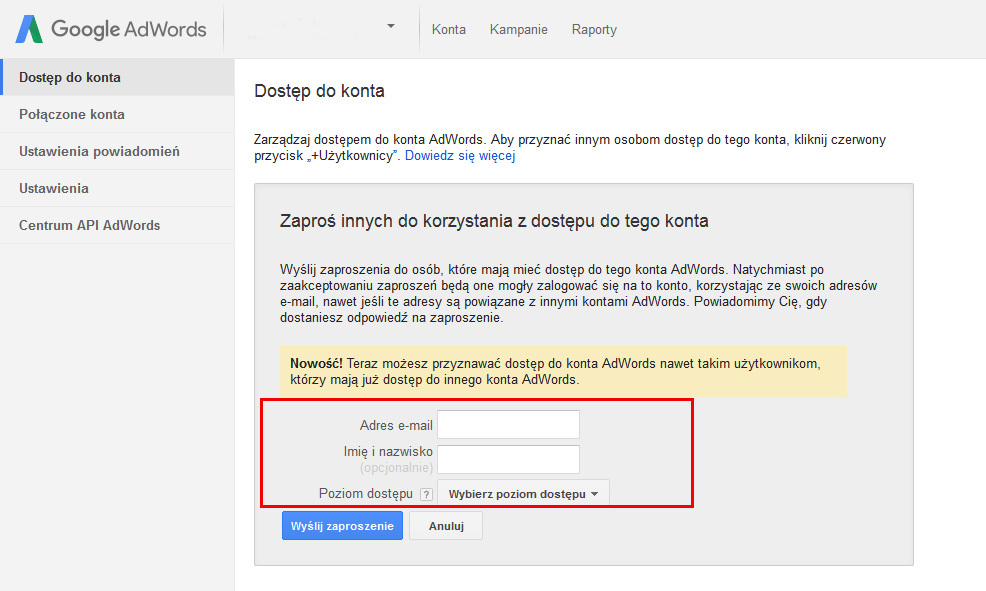
Task: Open Centrum API AdWords
Action: (117, 225)
